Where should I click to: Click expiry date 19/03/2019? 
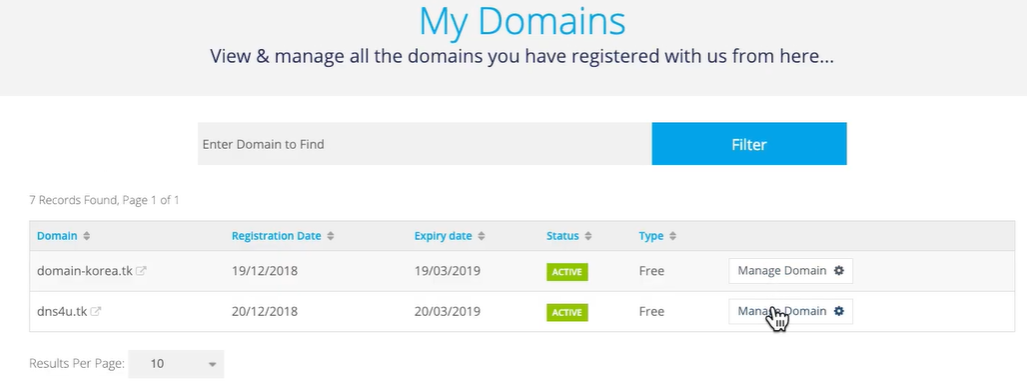tap(447, 271)
